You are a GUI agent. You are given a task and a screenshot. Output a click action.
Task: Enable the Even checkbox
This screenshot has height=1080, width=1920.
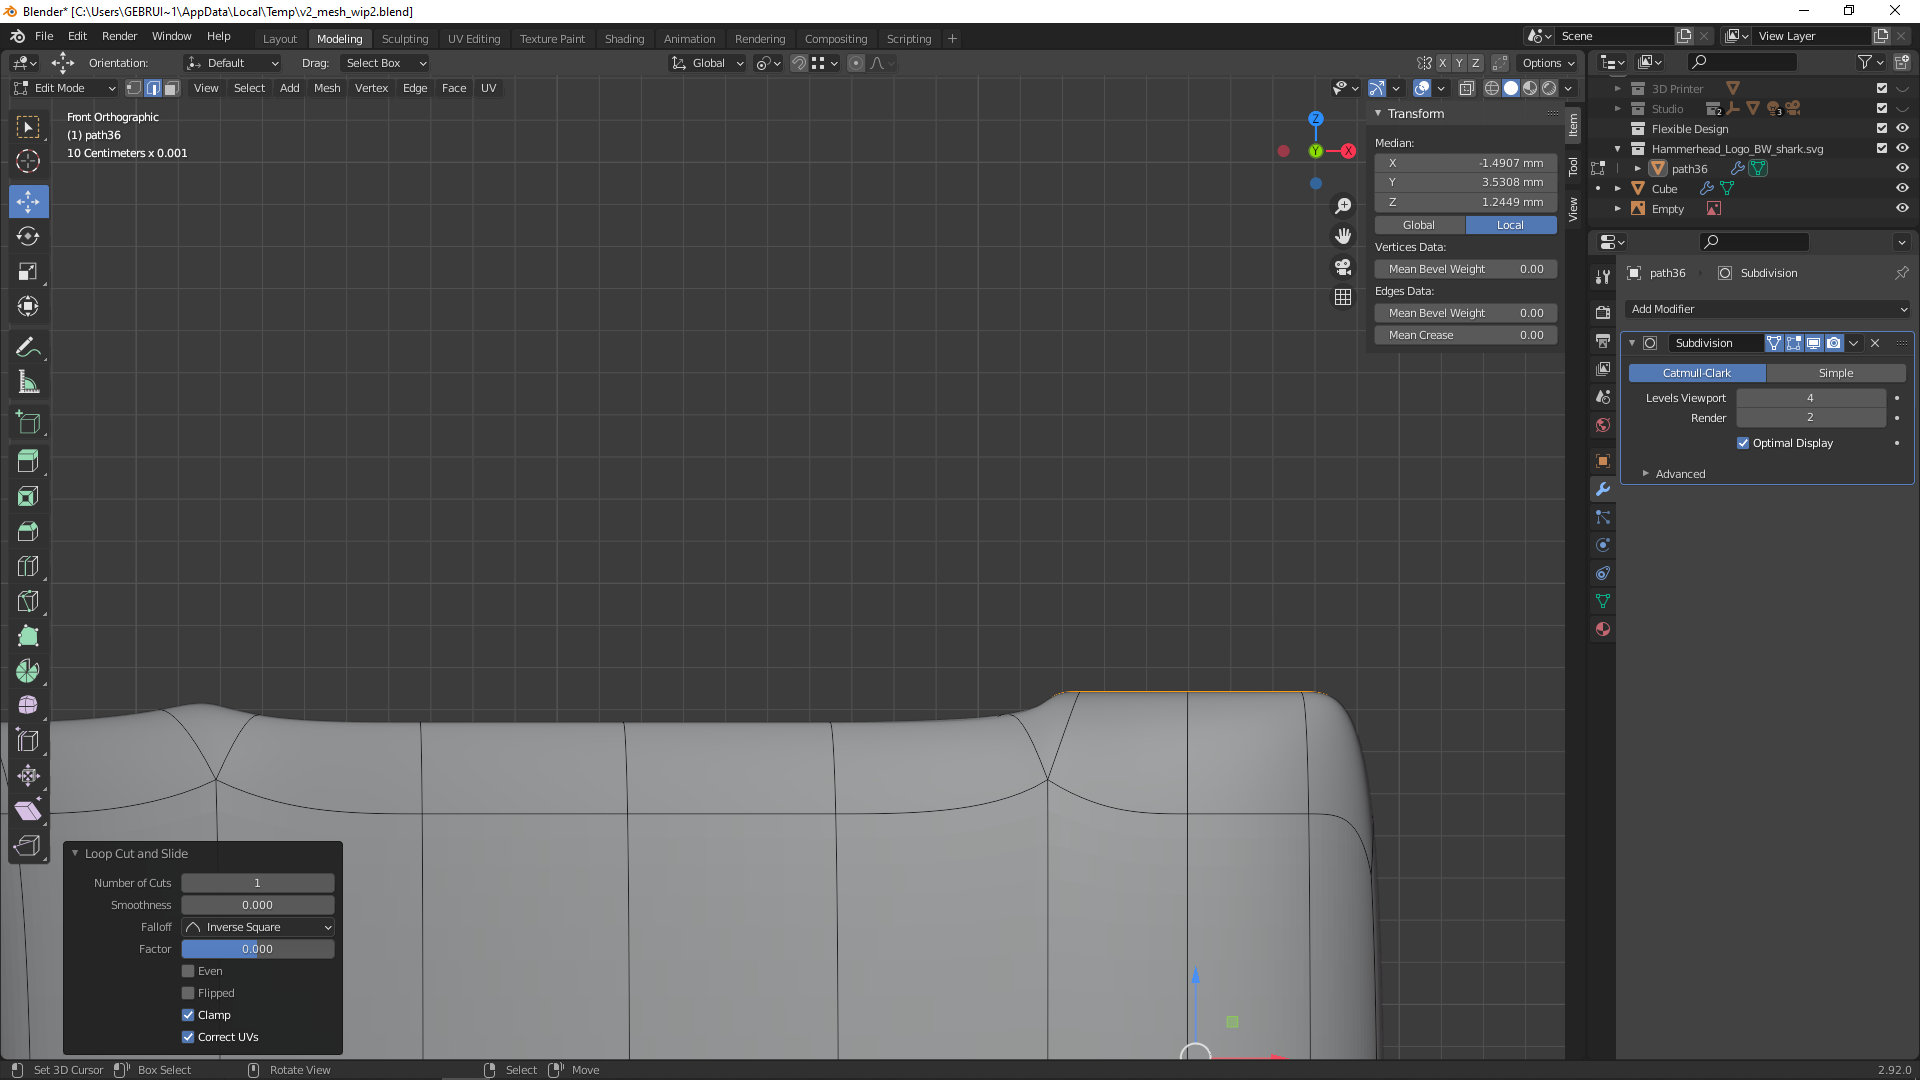[188, 971]
